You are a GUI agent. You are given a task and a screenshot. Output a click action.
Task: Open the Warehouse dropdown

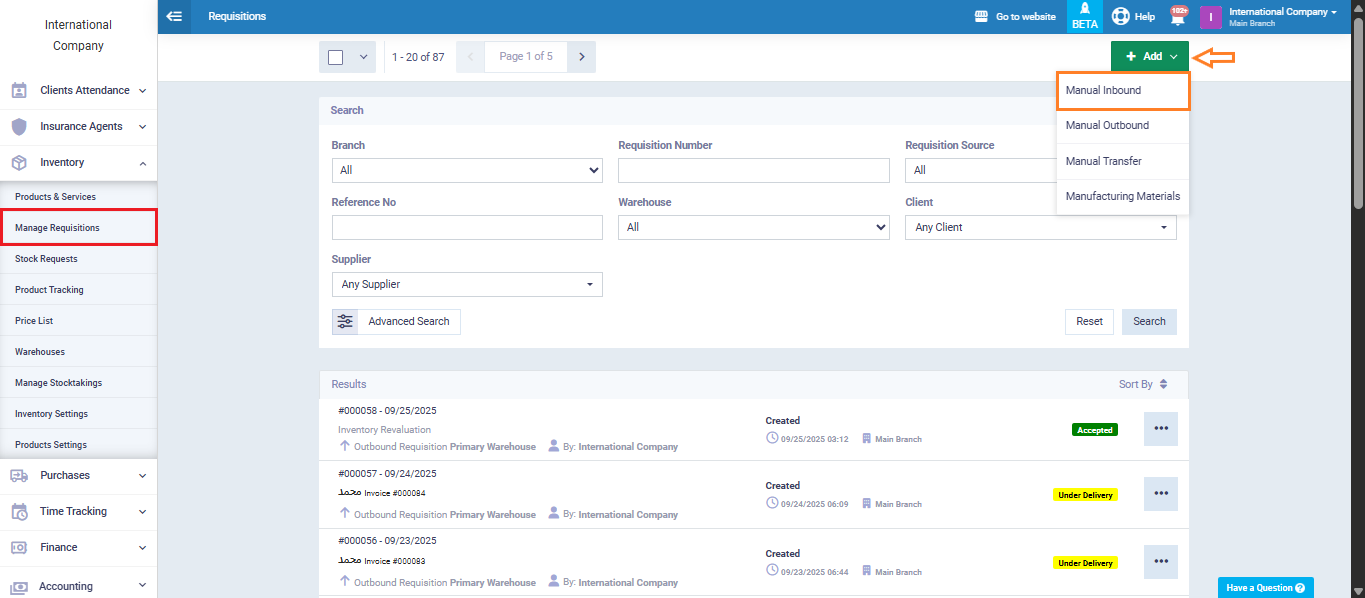tap(753, 228)
